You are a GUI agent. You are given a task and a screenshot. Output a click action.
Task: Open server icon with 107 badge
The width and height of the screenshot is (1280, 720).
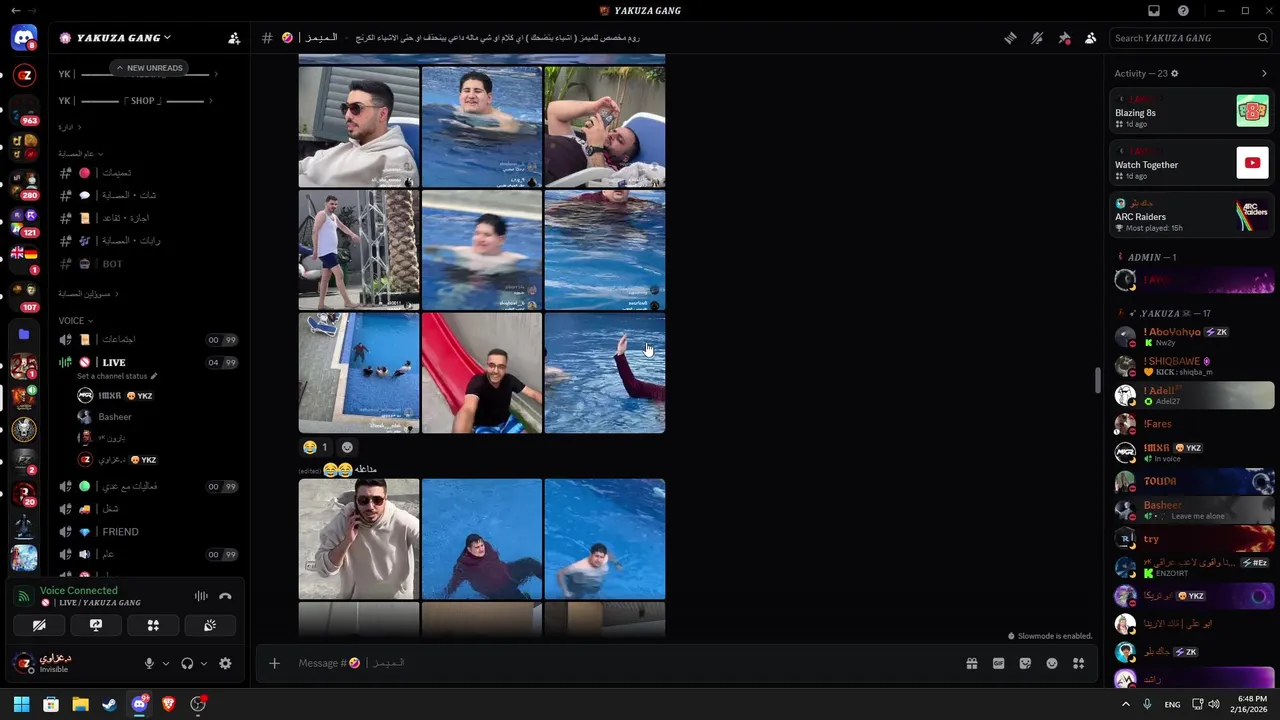(24, 297)
